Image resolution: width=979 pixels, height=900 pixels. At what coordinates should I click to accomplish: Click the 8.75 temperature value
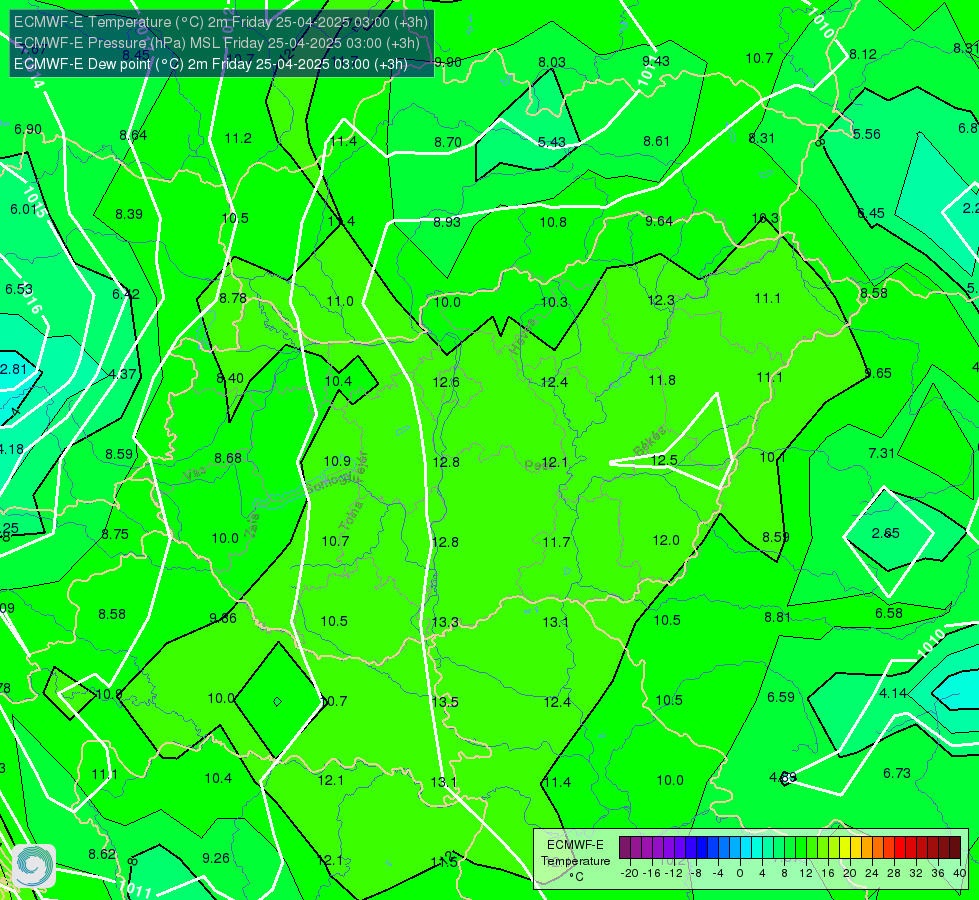115,535
